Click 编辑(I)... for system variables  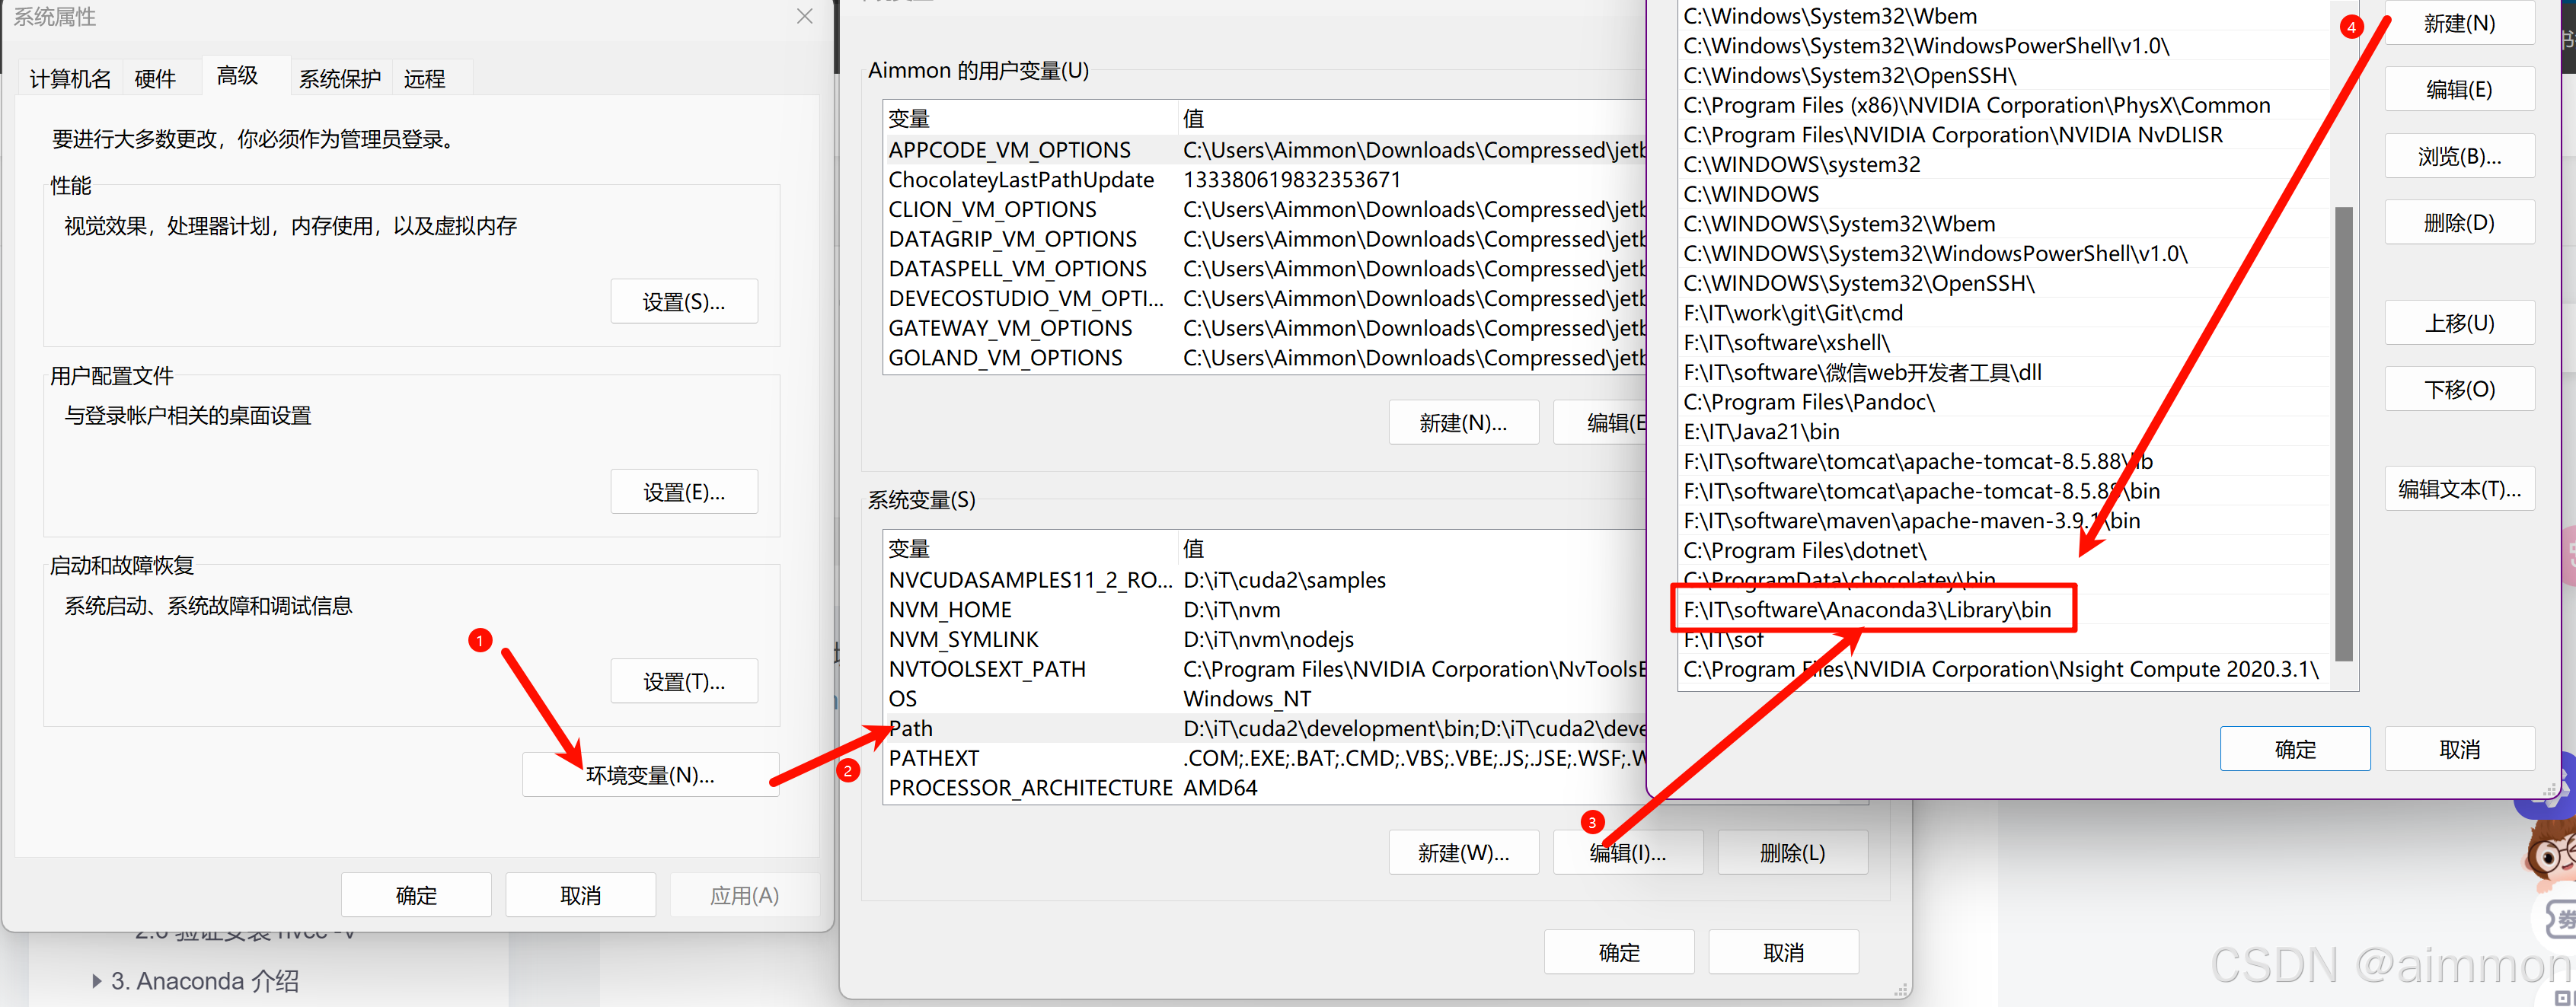coord(1628,853)
